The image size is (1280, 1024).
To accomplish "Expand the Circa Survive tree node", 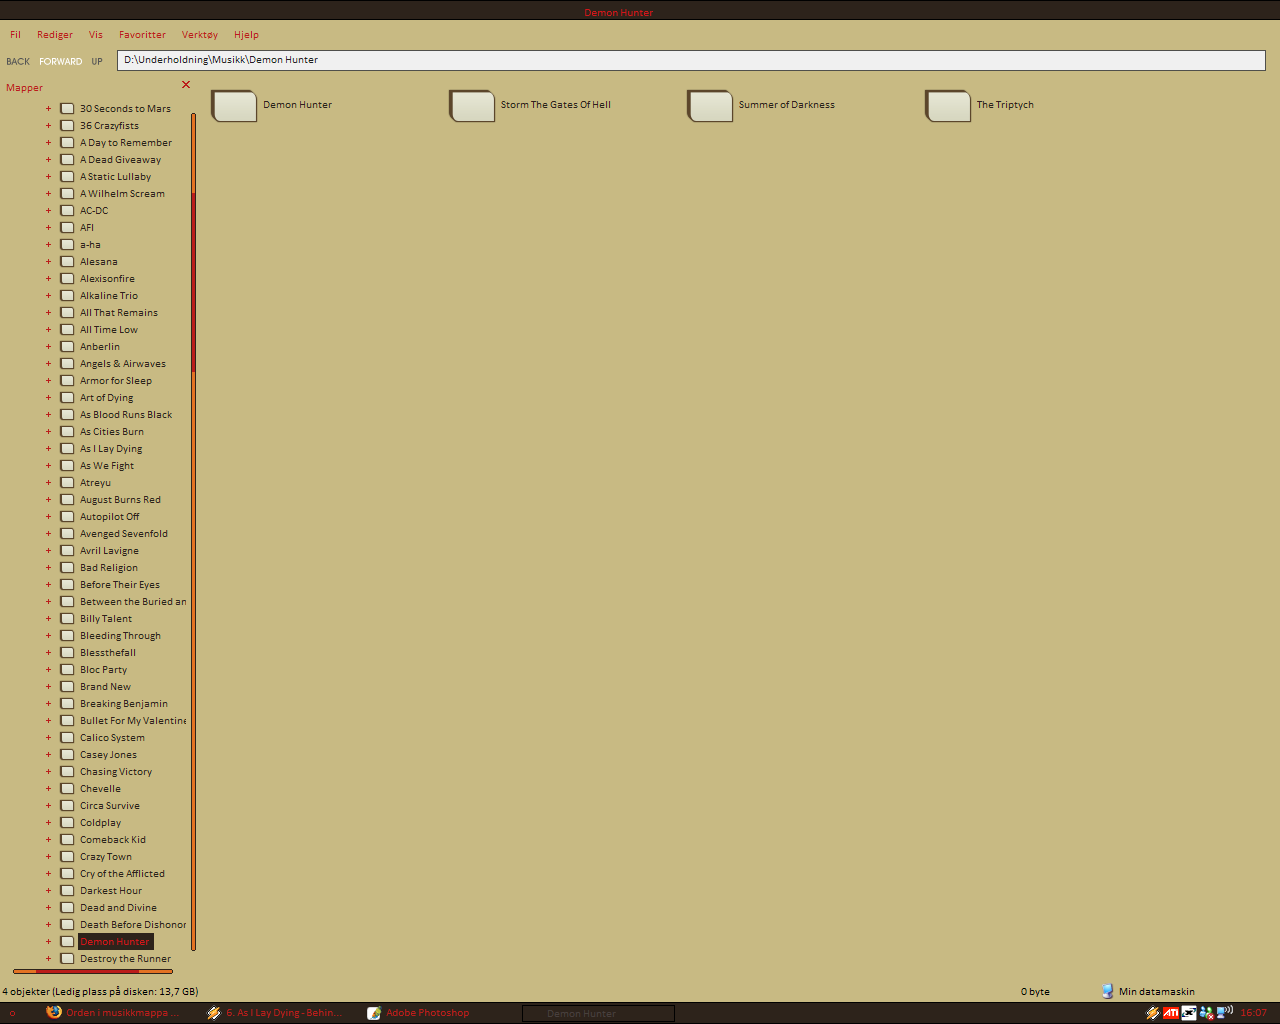I will pyautogui.click(x=48, y=805).
